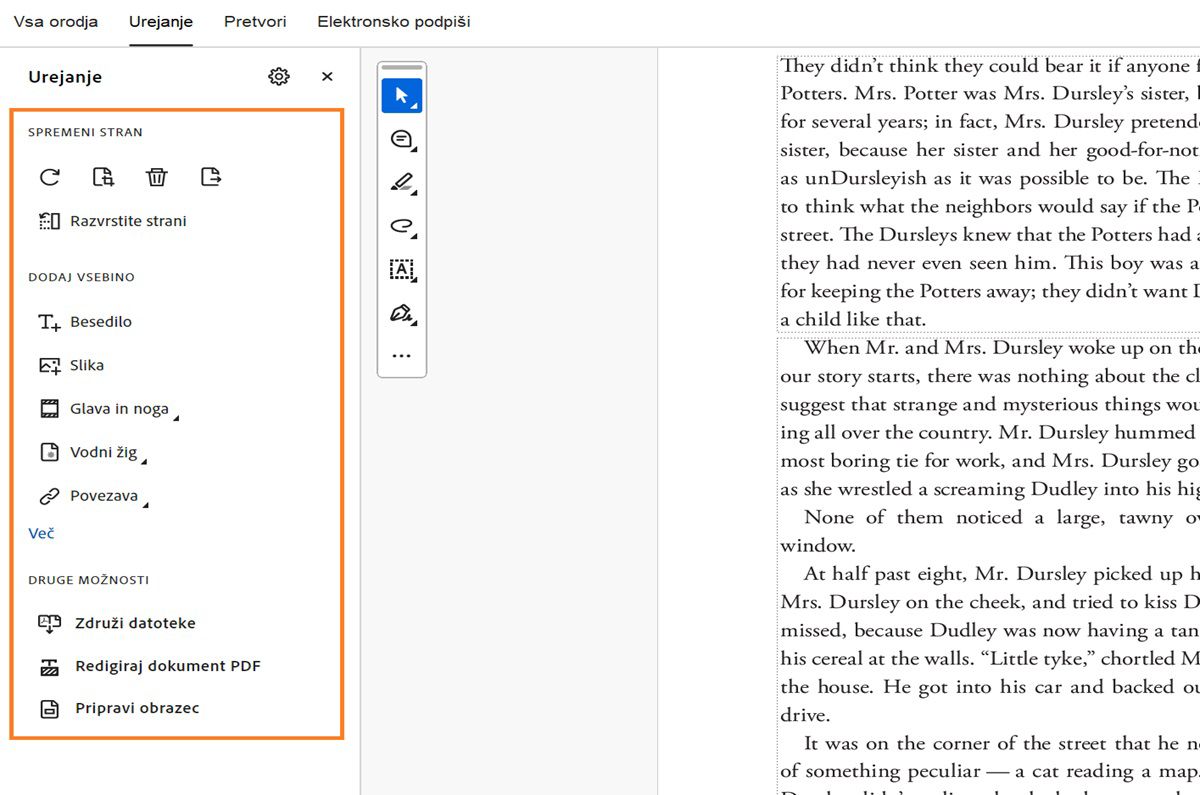Add text with Besedilo tool
Screen dimensions: 1200x795
[85, 322]
